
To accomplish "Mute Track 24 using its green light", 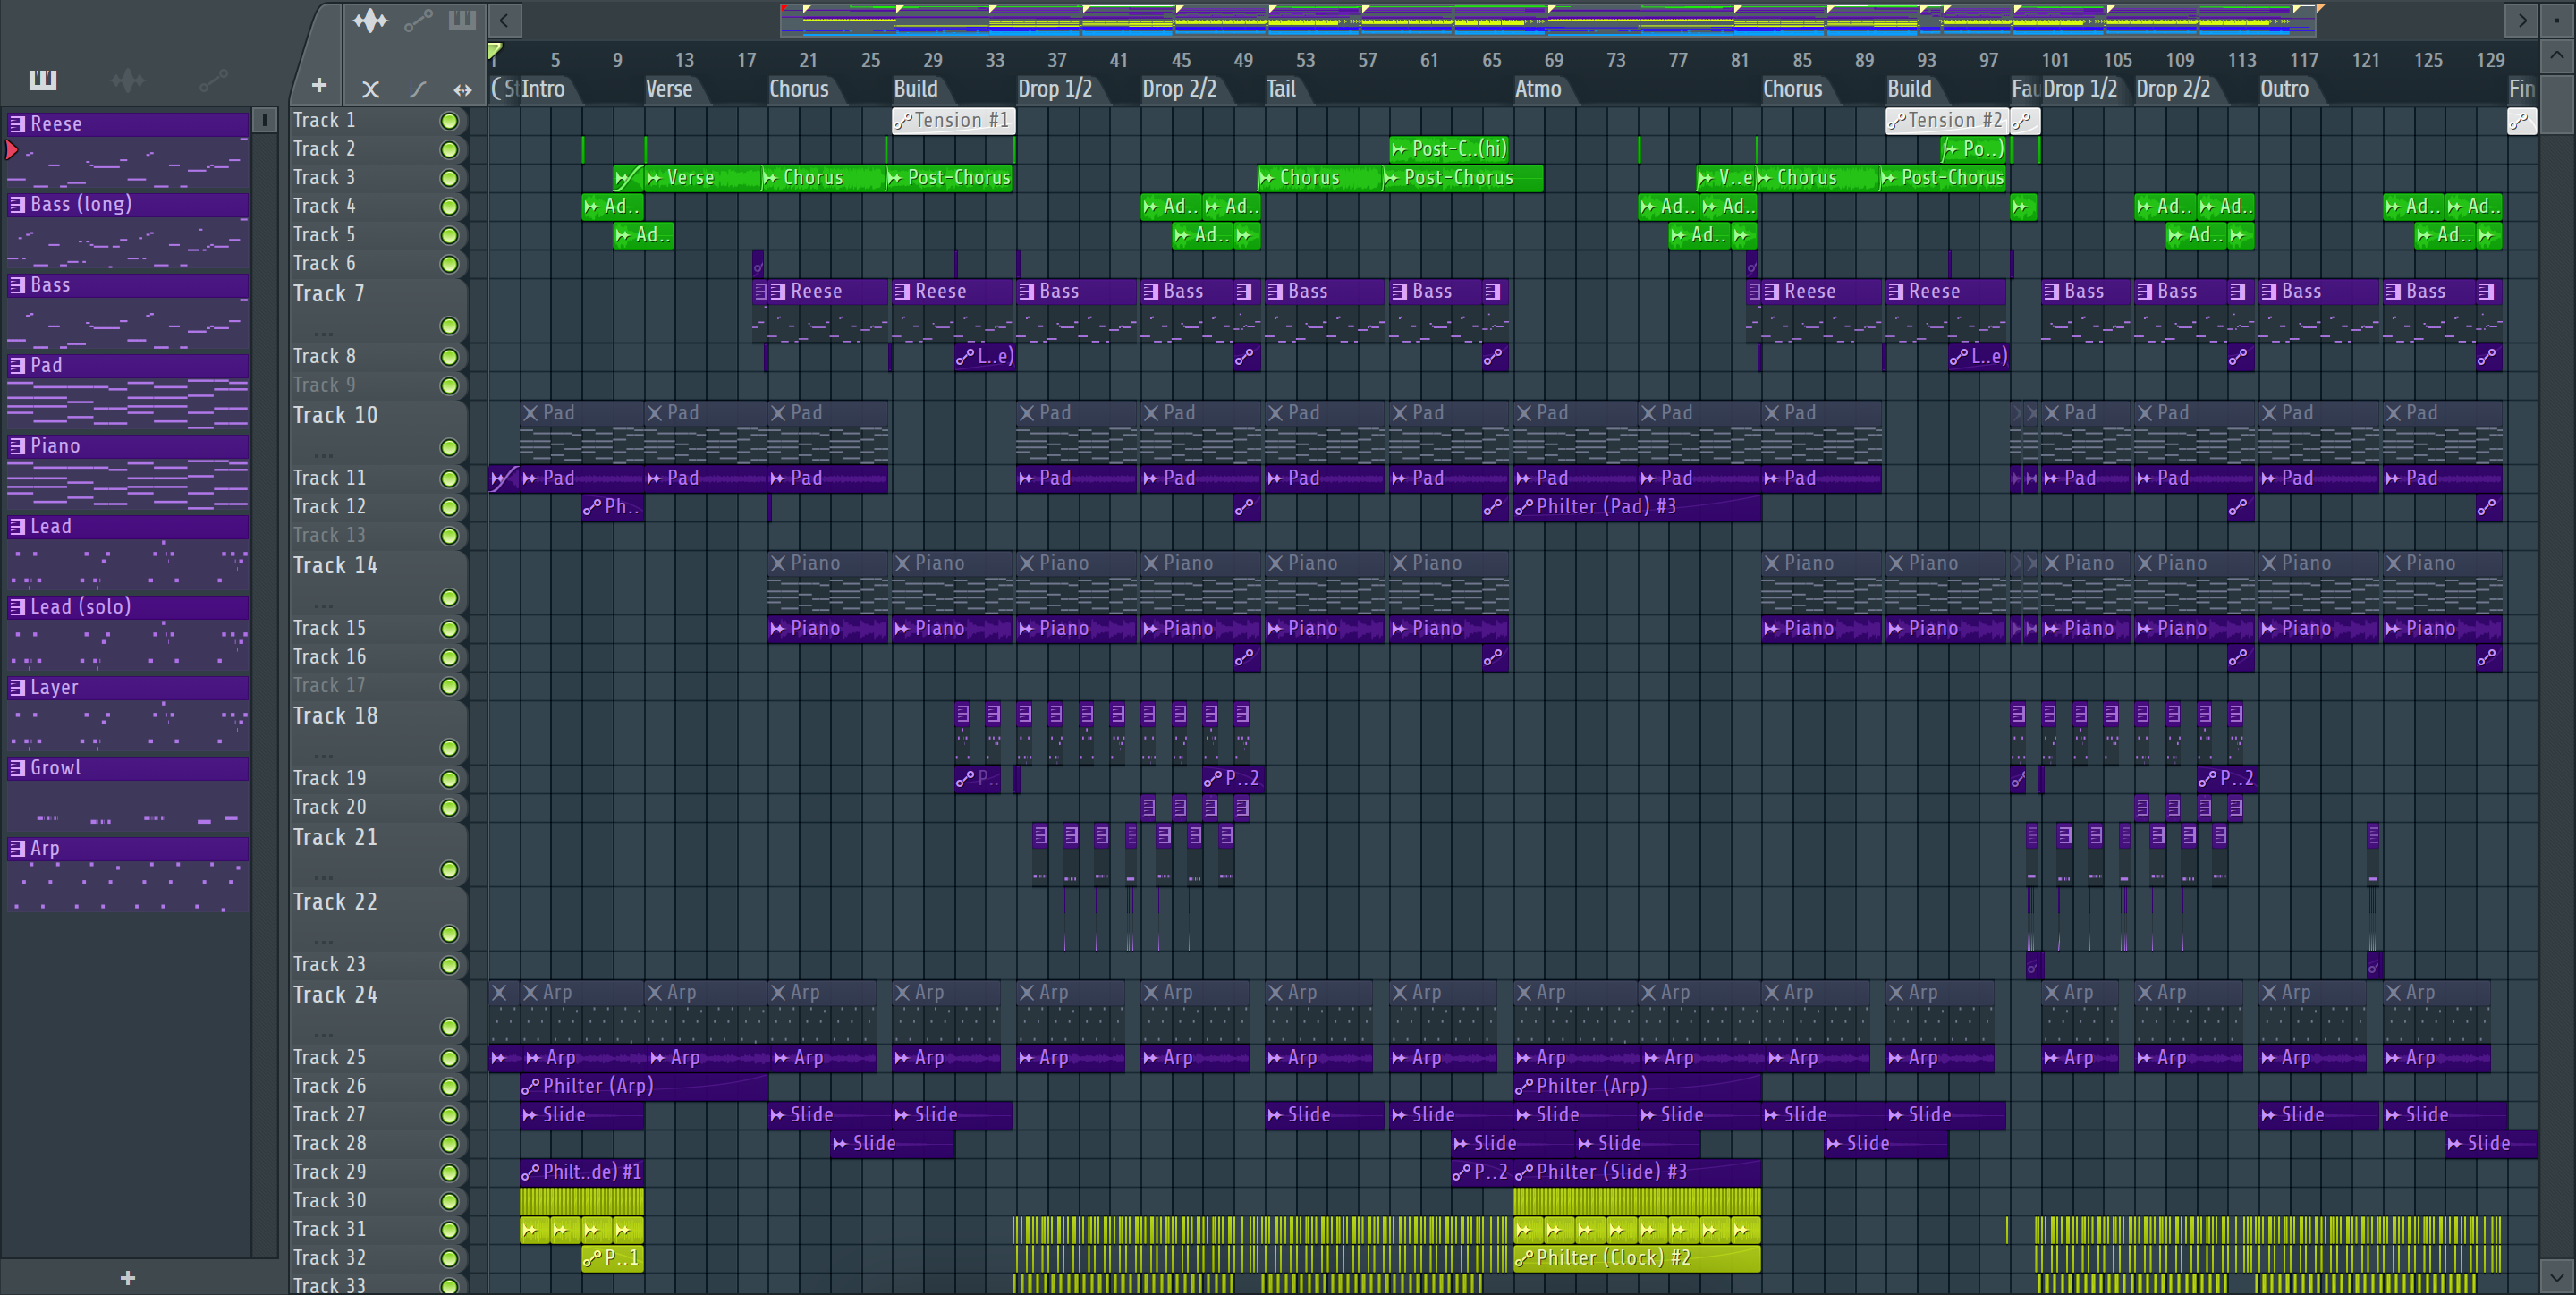I will pyautogui.click(x=450, y=1027).
